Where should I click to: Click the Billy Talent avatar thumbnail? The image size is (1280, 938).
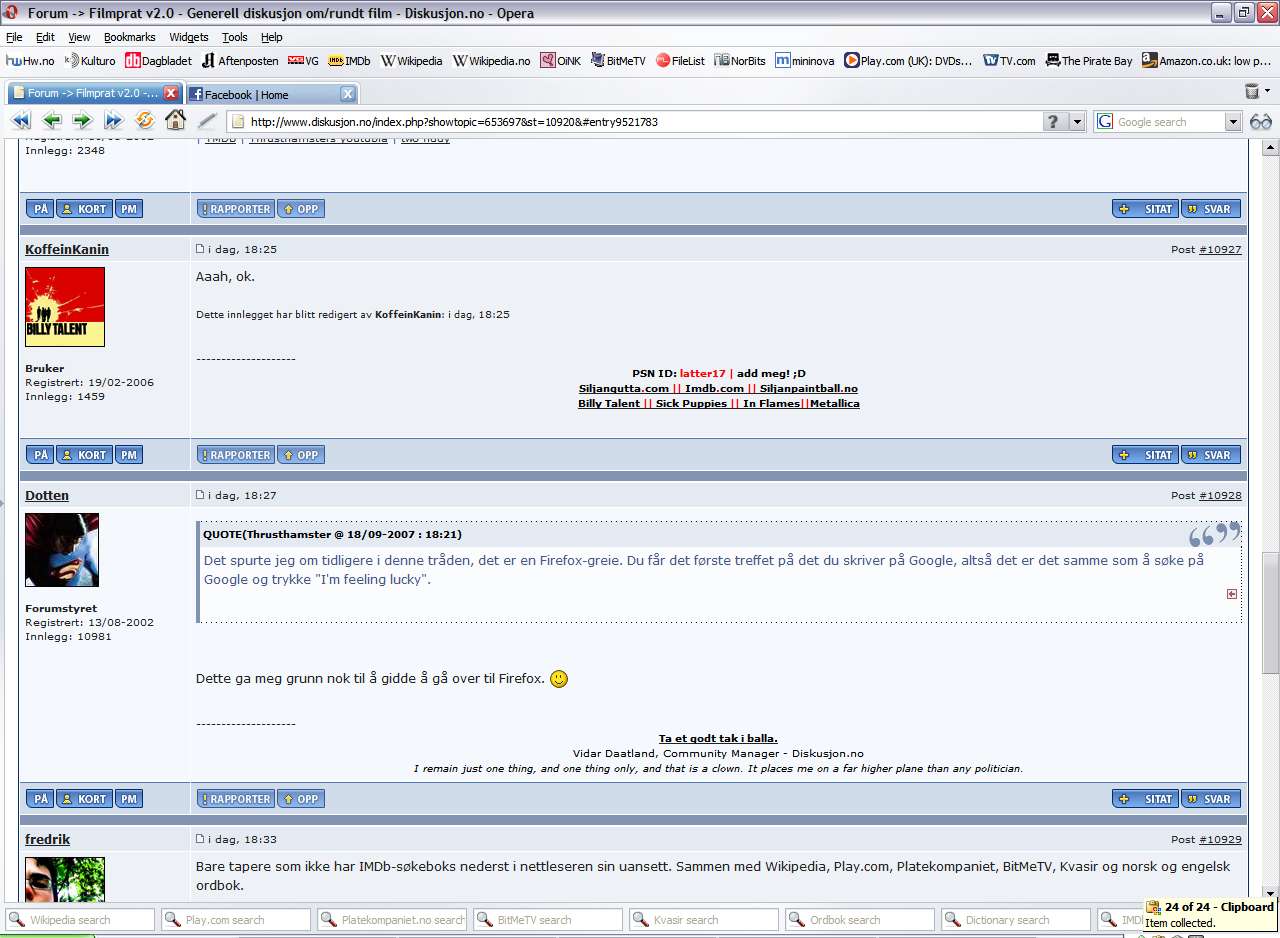[65, 307]
